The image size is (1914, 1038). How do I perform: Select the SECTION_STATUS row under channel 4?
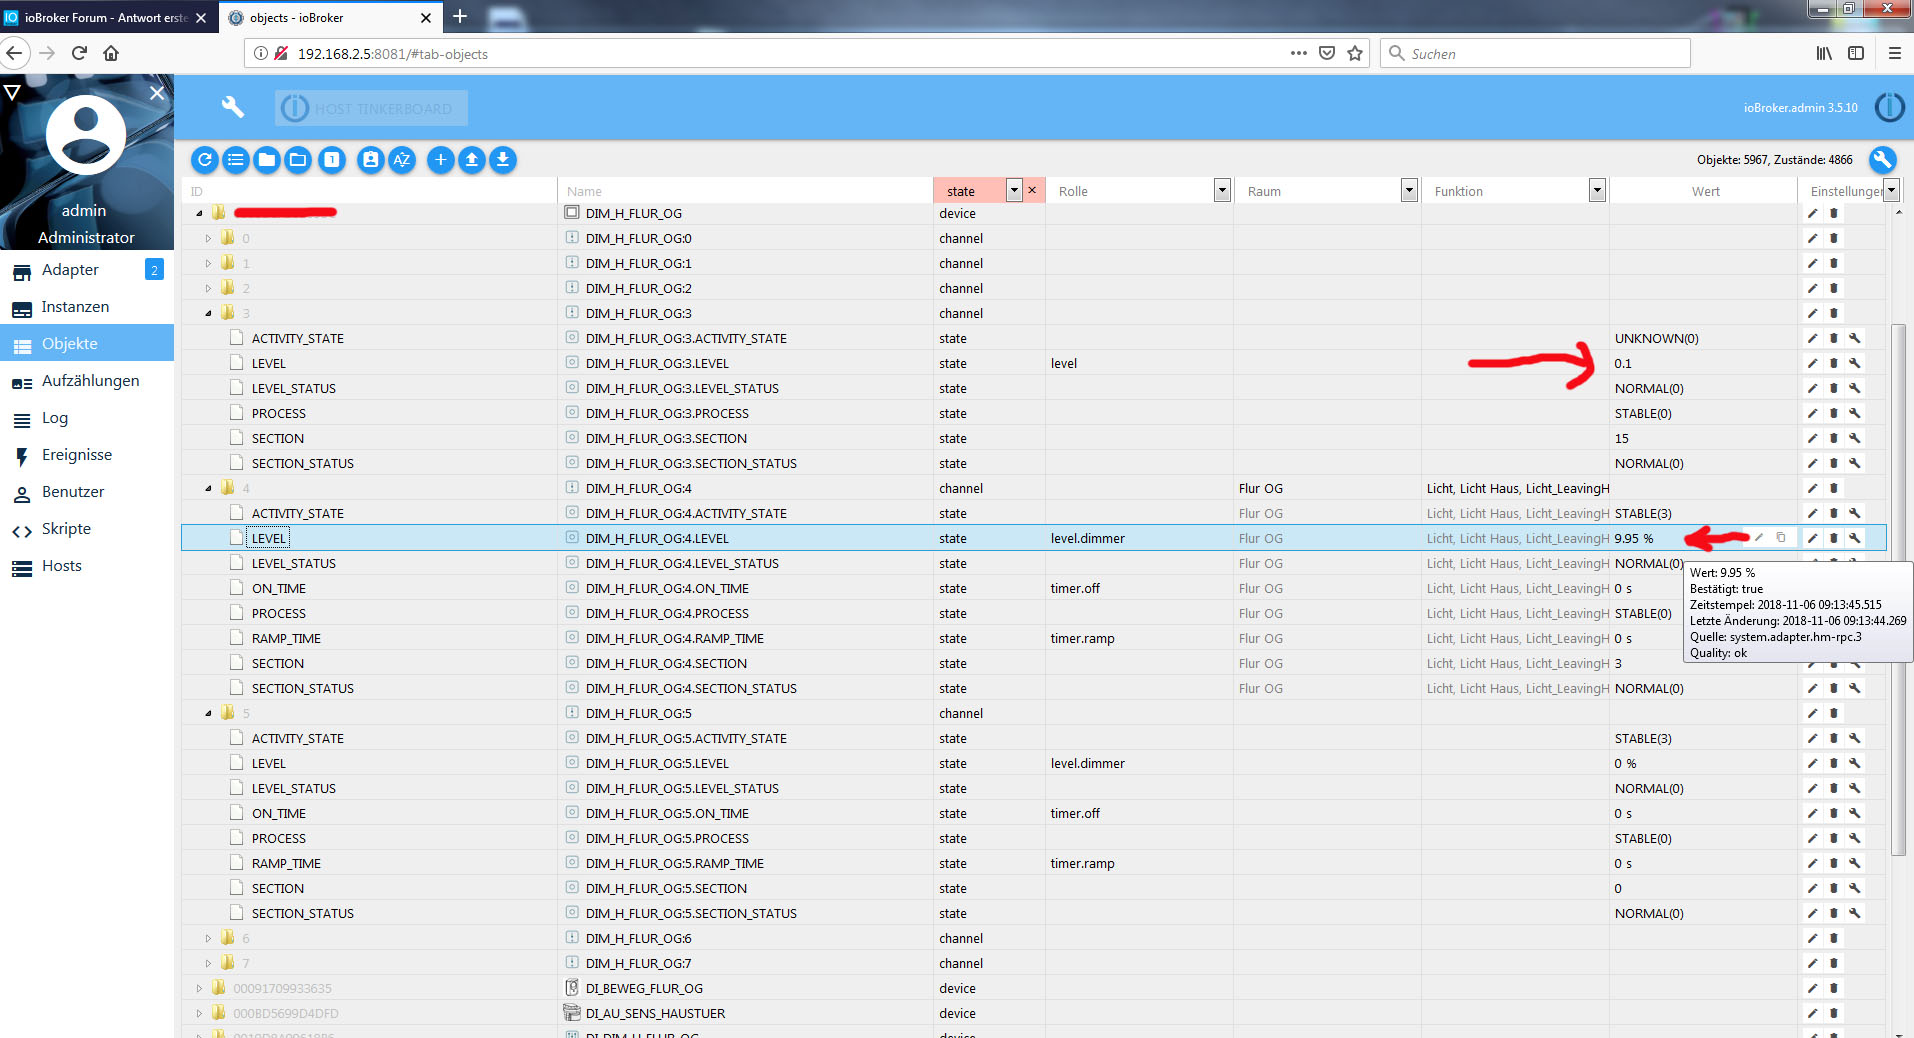pos(1033,689)
